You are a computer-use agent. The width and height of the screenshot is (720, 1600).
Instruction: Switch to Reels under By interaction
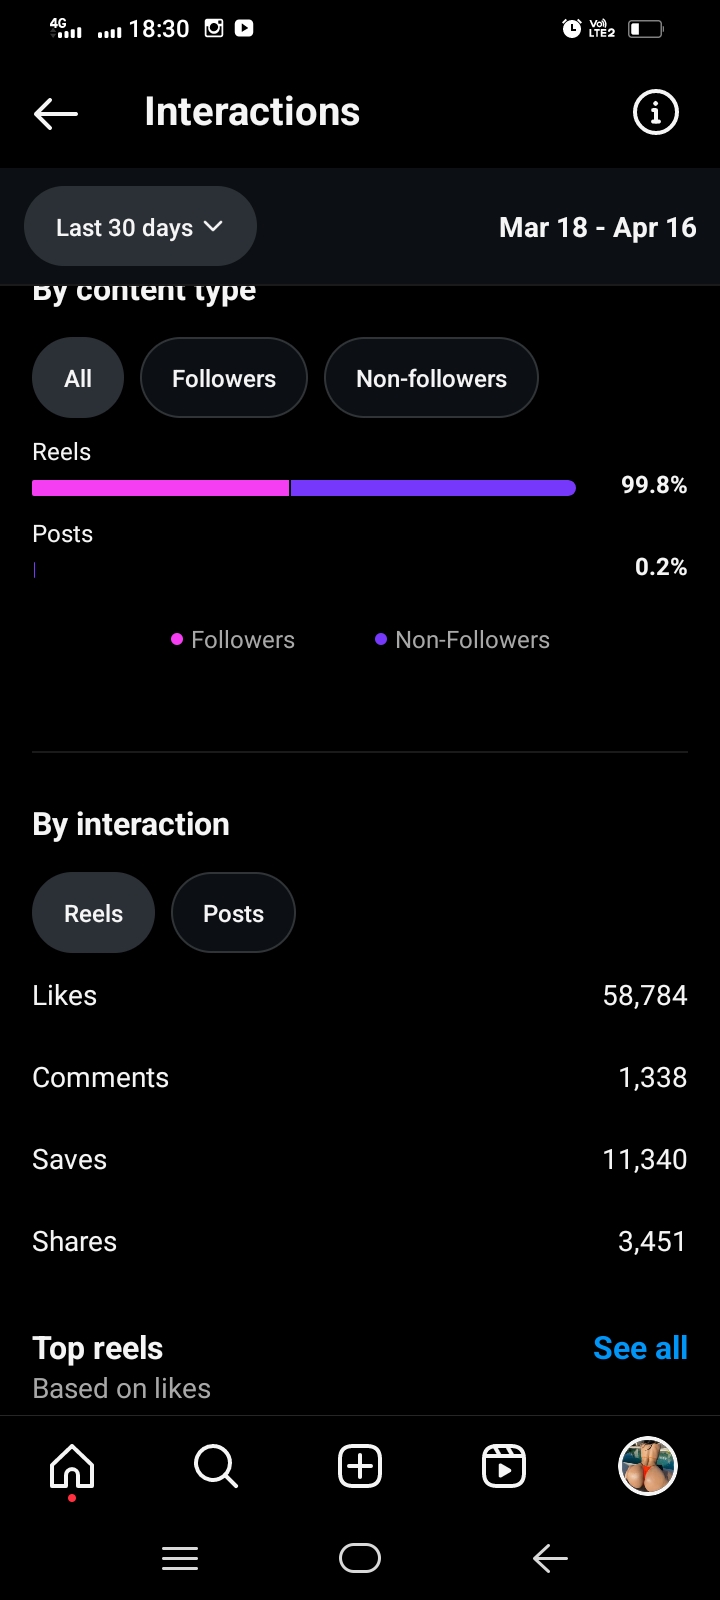[x=94, y=913]
